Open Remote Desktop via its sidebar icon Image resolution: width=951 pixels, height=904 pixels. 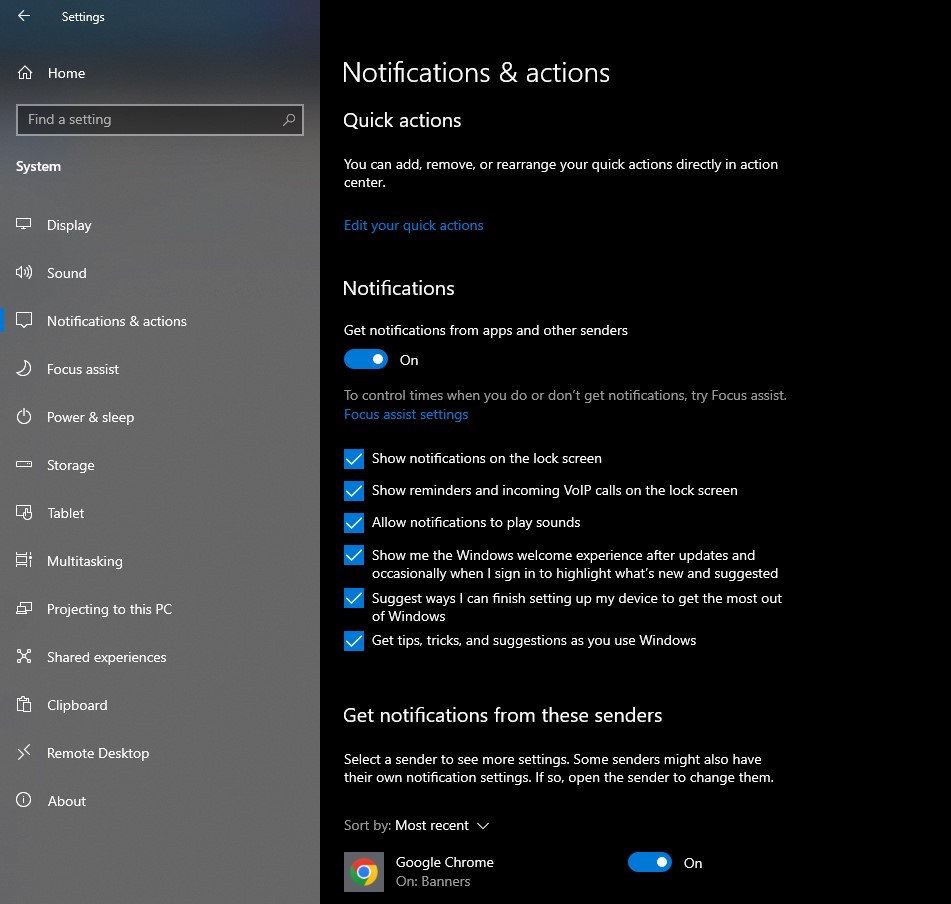23,752
